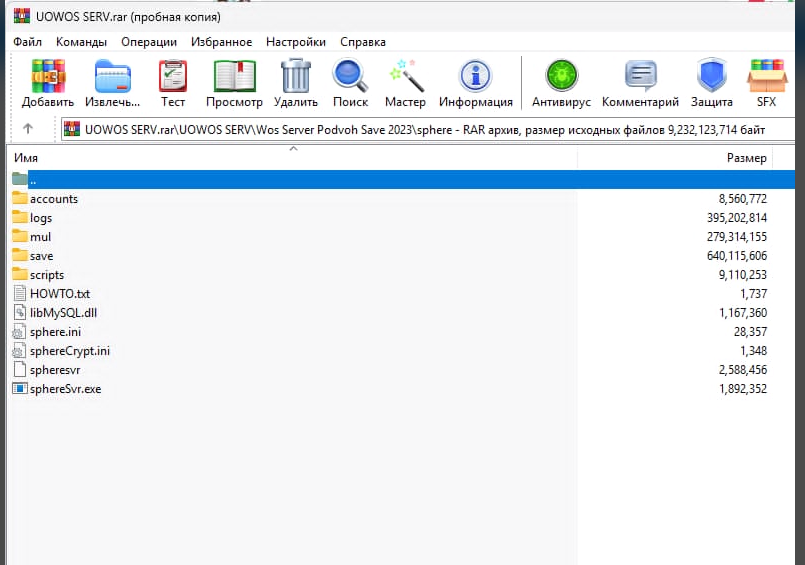
Task: Open the Комментарий icon
Action: coord(640,76)
